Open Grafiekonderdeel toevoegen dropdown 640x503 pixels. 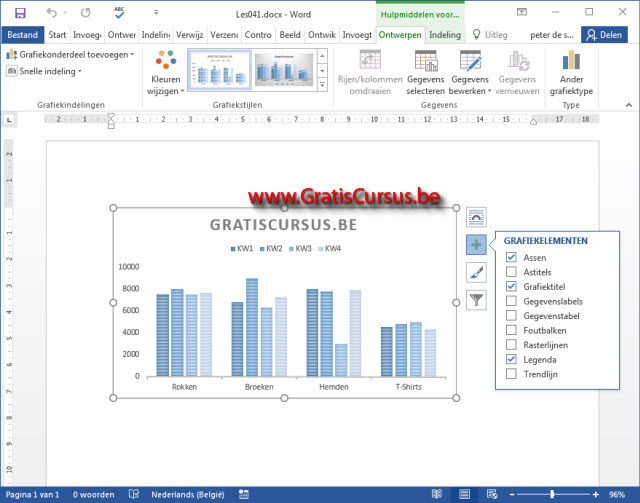(x=70, y=54)
